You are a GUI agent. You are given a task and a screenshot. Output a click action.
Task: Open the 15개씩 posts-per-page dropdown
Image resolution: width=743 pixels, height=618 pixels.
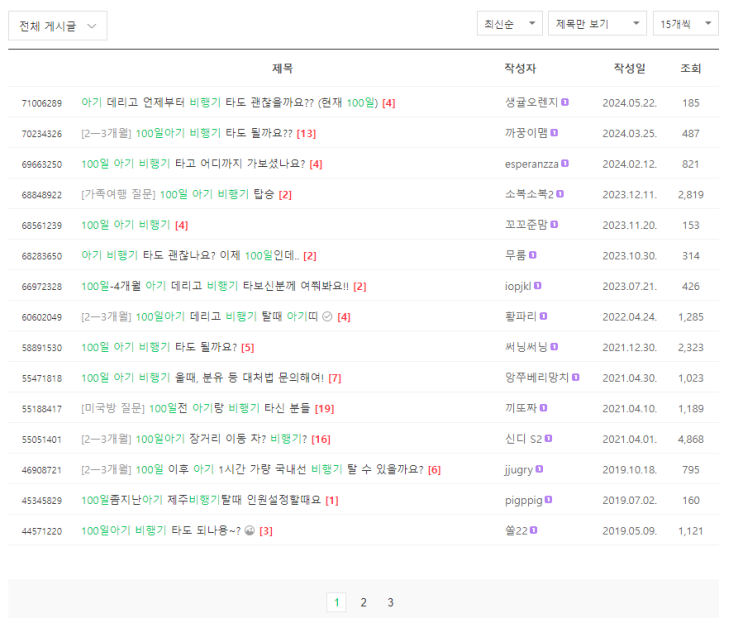(x=686, y=24)
